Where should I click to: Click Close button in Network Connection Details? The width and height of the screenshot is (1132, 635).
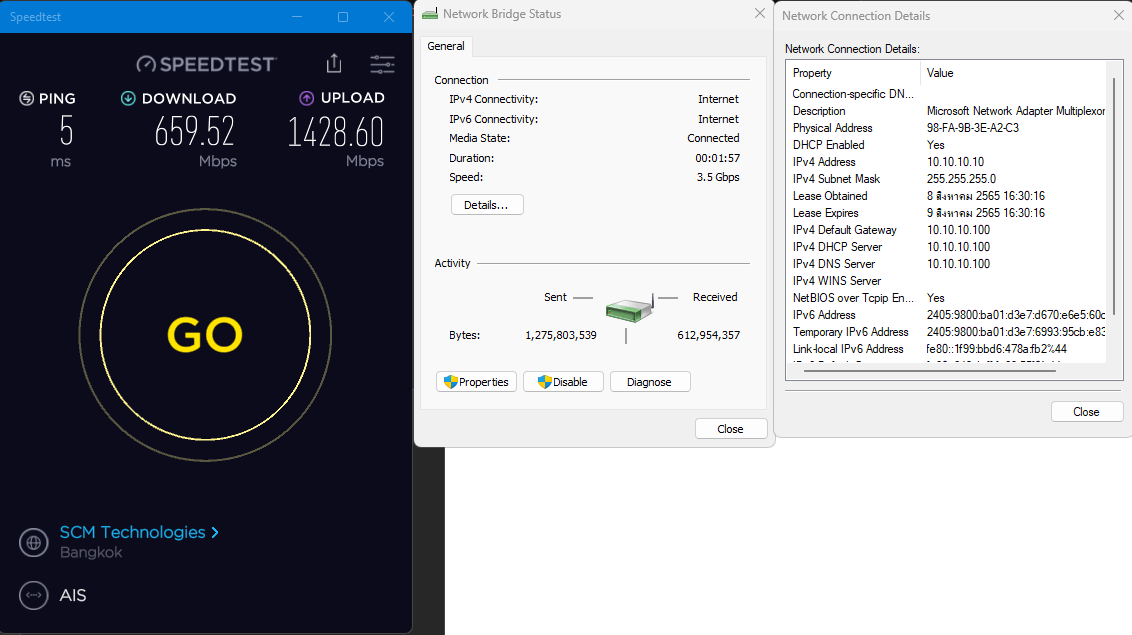pos(1087,411)
